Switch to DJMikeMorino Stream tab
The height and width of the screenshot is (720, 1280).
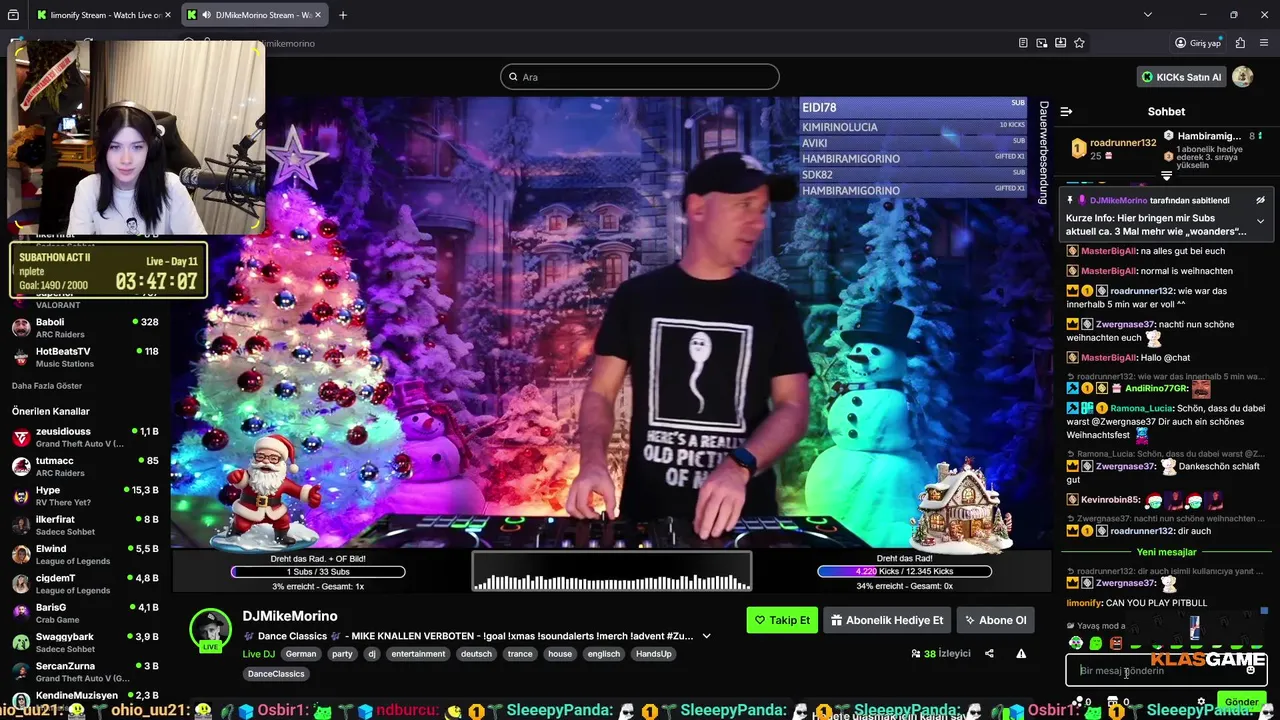pos(255,15)
